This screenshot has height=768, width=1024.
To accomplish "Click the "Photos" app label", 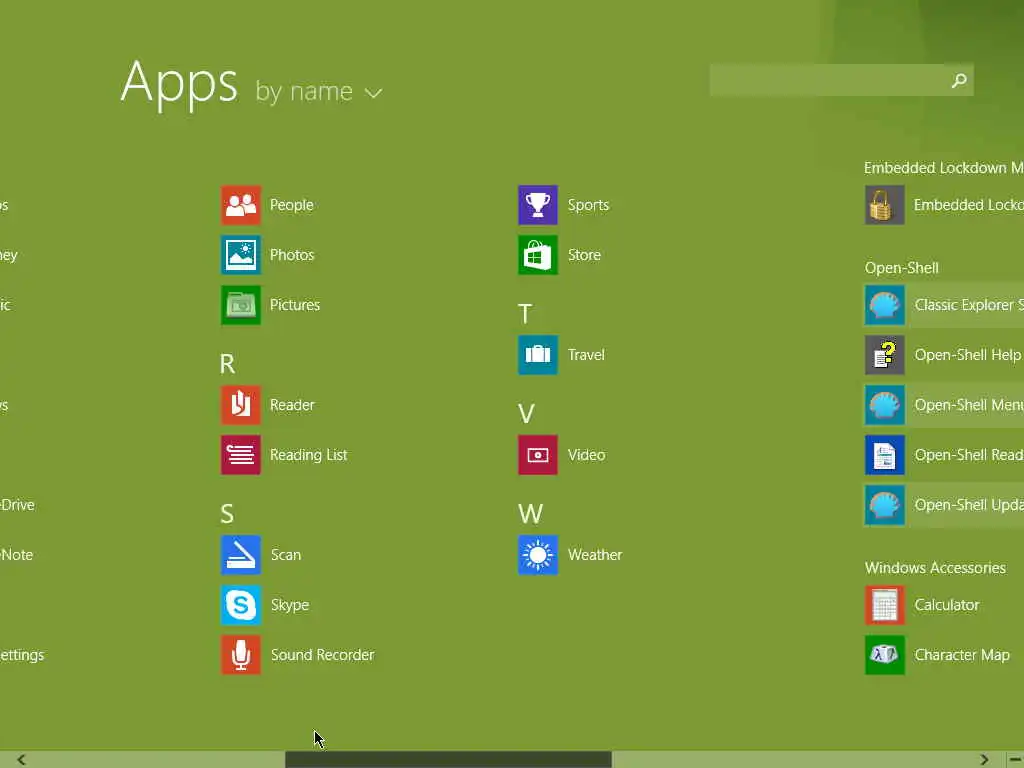I will [x=292, y=255].
